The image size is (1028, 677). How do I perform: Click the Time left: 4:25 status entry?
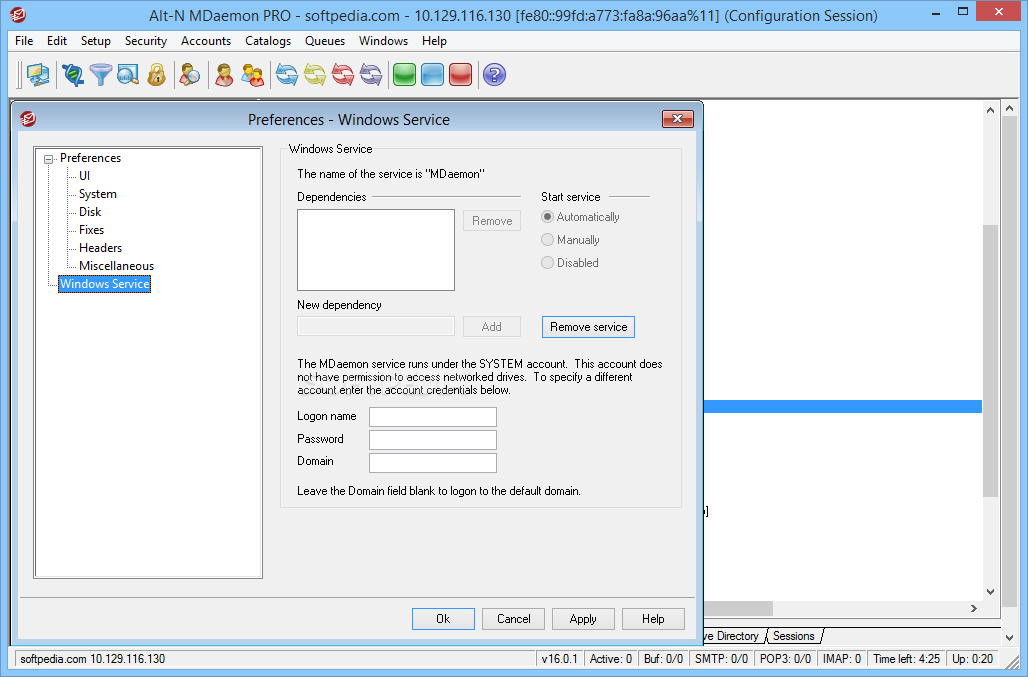(906, 659)
